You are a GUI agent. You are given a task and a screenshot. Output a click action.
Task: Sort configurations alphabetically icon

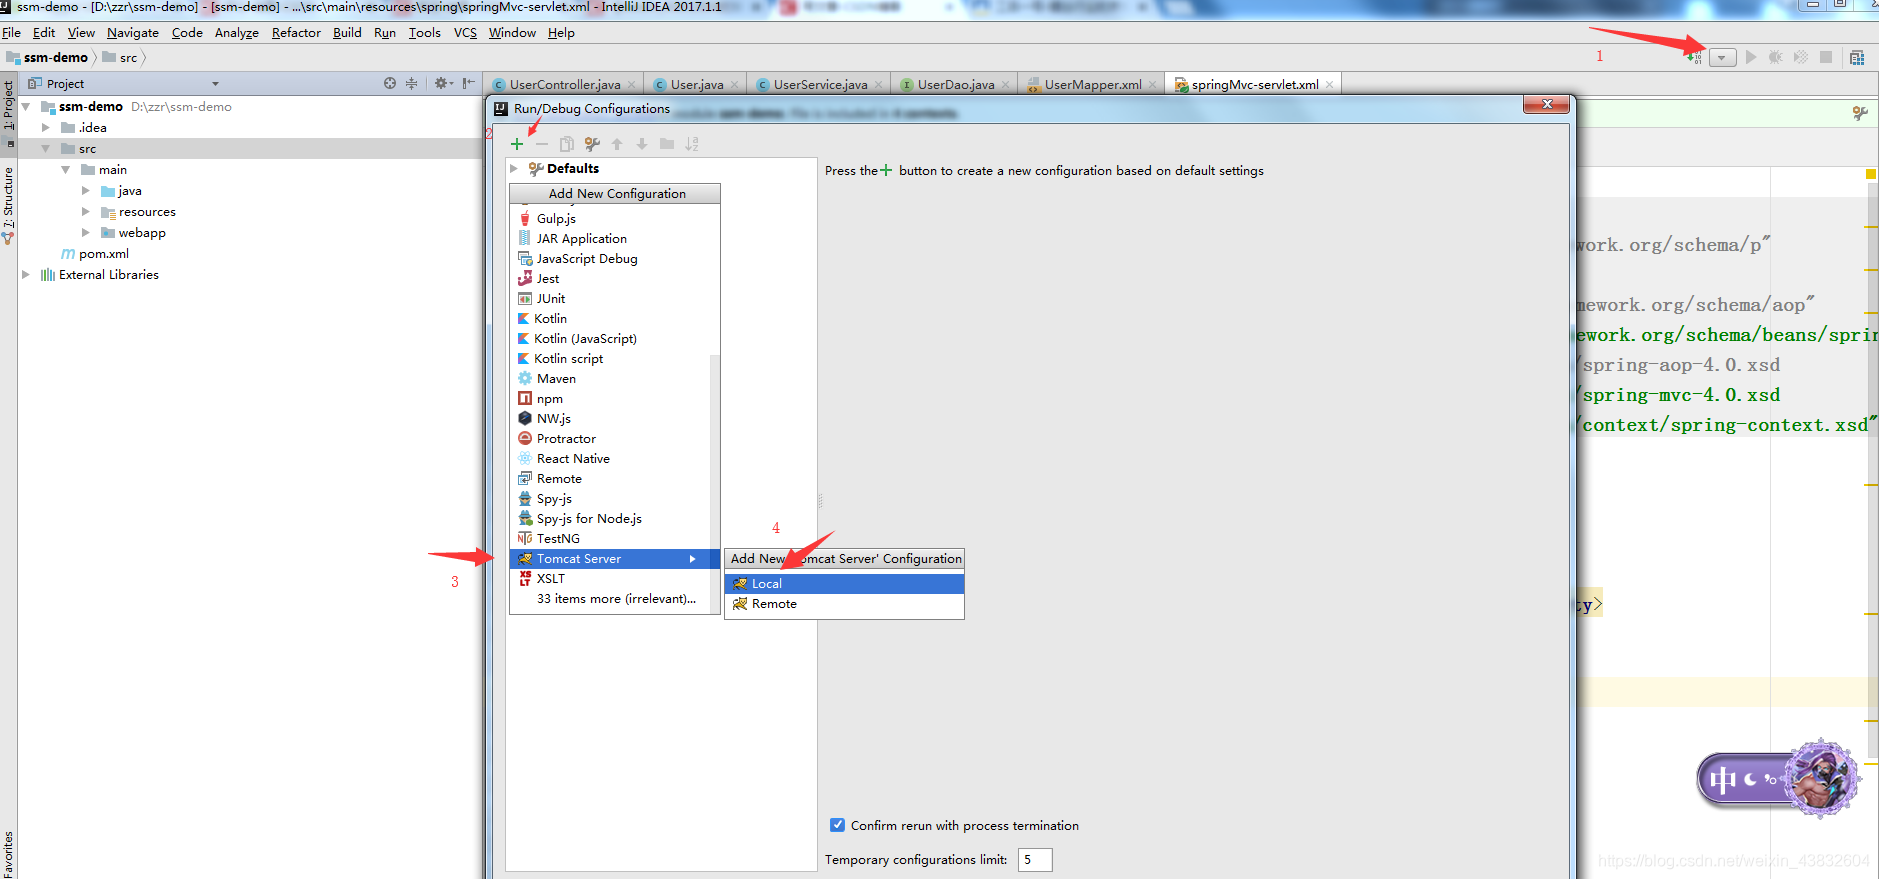point(692,144)
